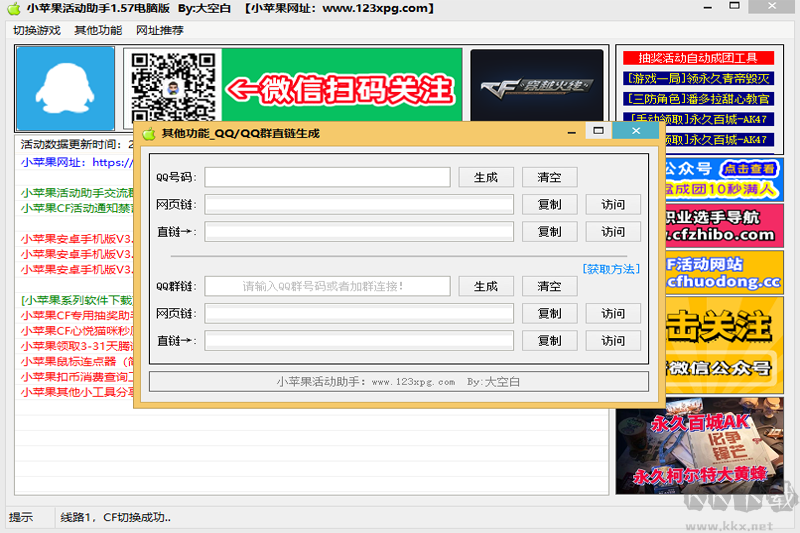Click 访问 for the QQ 直链 row
Screen dimensions: 800x533
pos(613,232)
